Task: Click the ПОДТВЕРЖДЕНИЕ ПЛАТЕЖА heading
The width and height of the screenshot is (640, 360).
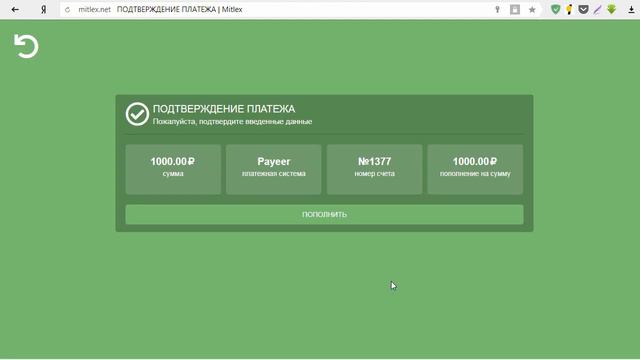Action: 224,109
